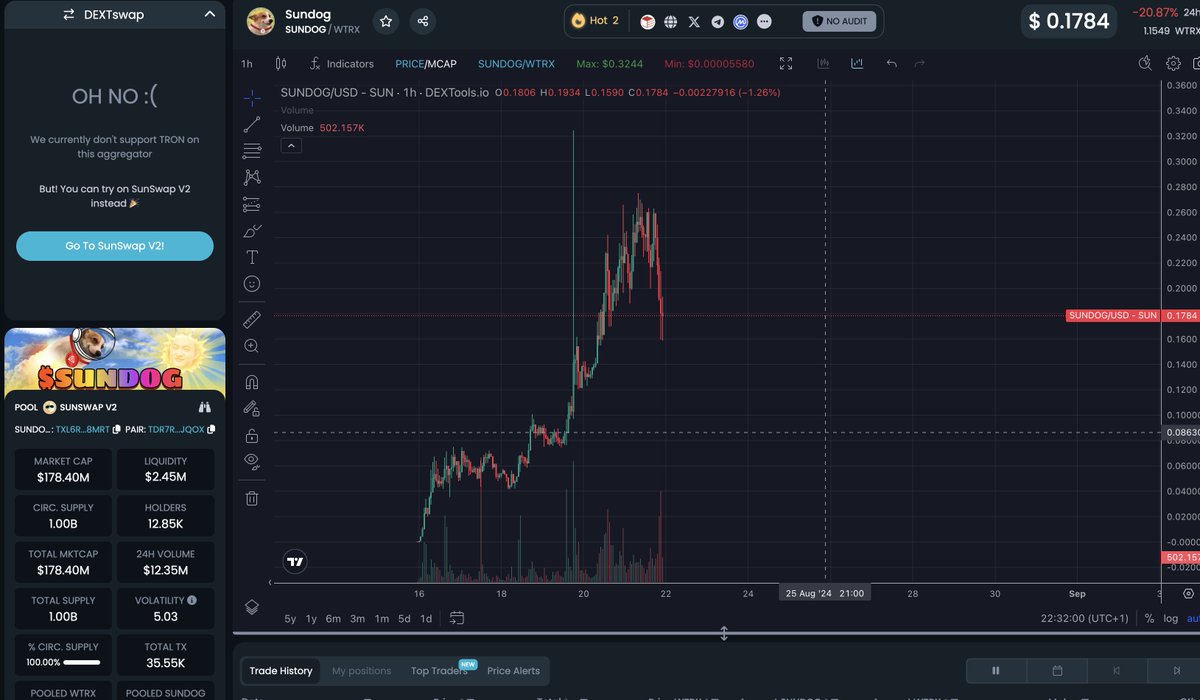This screenshot has height=700, width=1200.
Task: Set chart range to 3m
Action: pos(357,618)
